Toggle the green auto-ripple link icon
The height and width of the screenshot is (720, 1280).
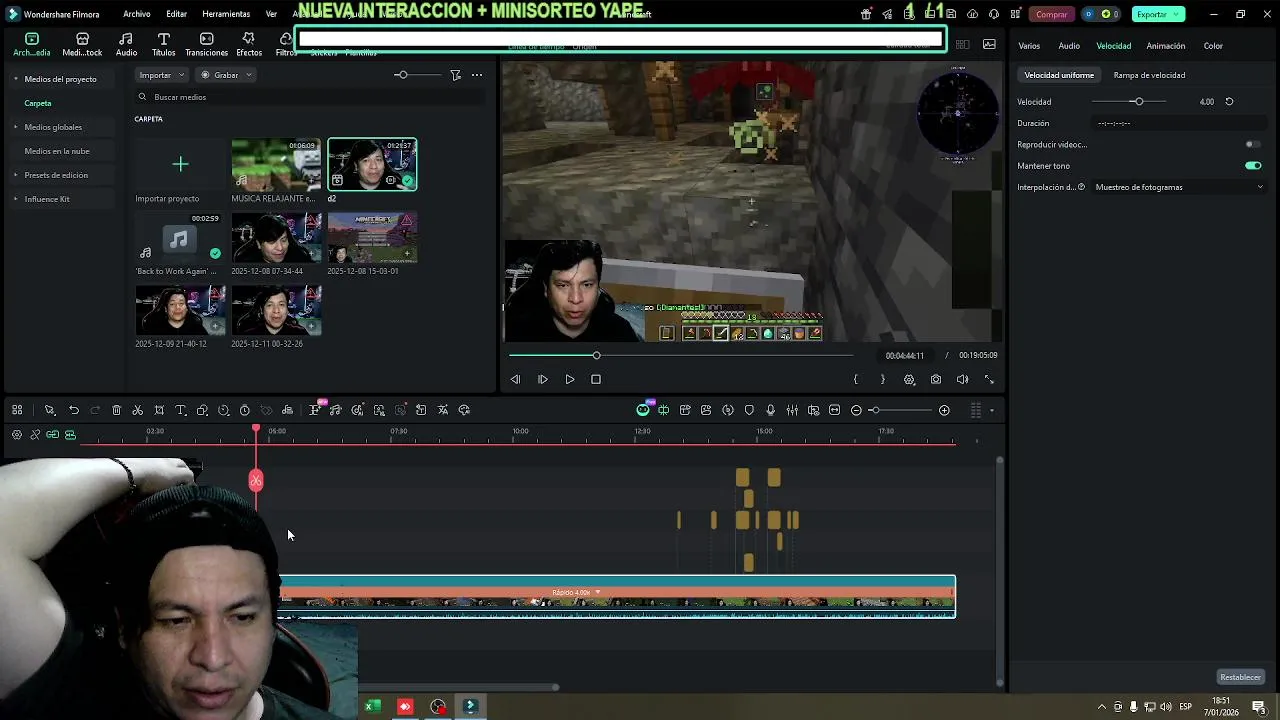53,435
